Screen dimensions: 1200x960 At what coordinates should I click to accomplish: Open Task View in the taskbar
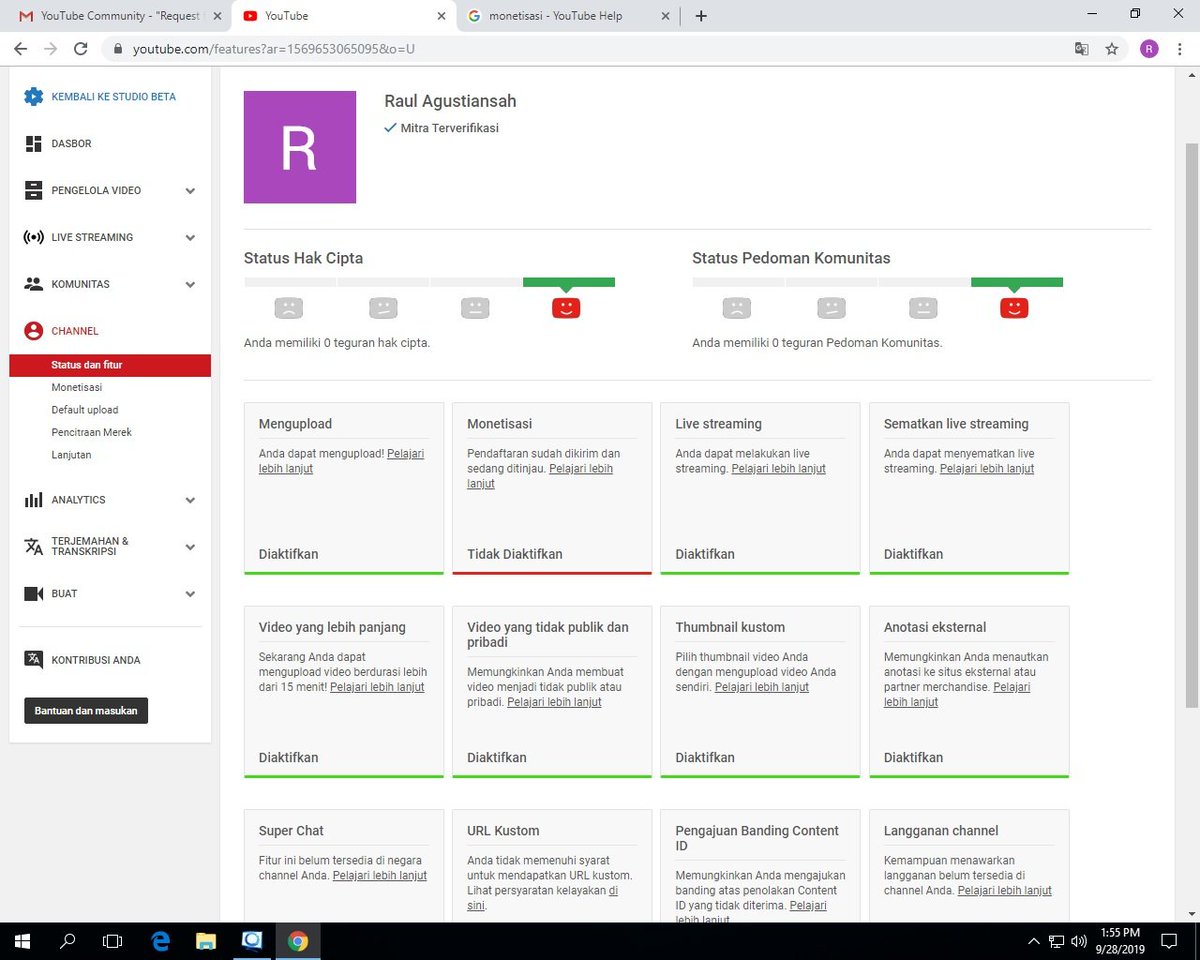113,941
